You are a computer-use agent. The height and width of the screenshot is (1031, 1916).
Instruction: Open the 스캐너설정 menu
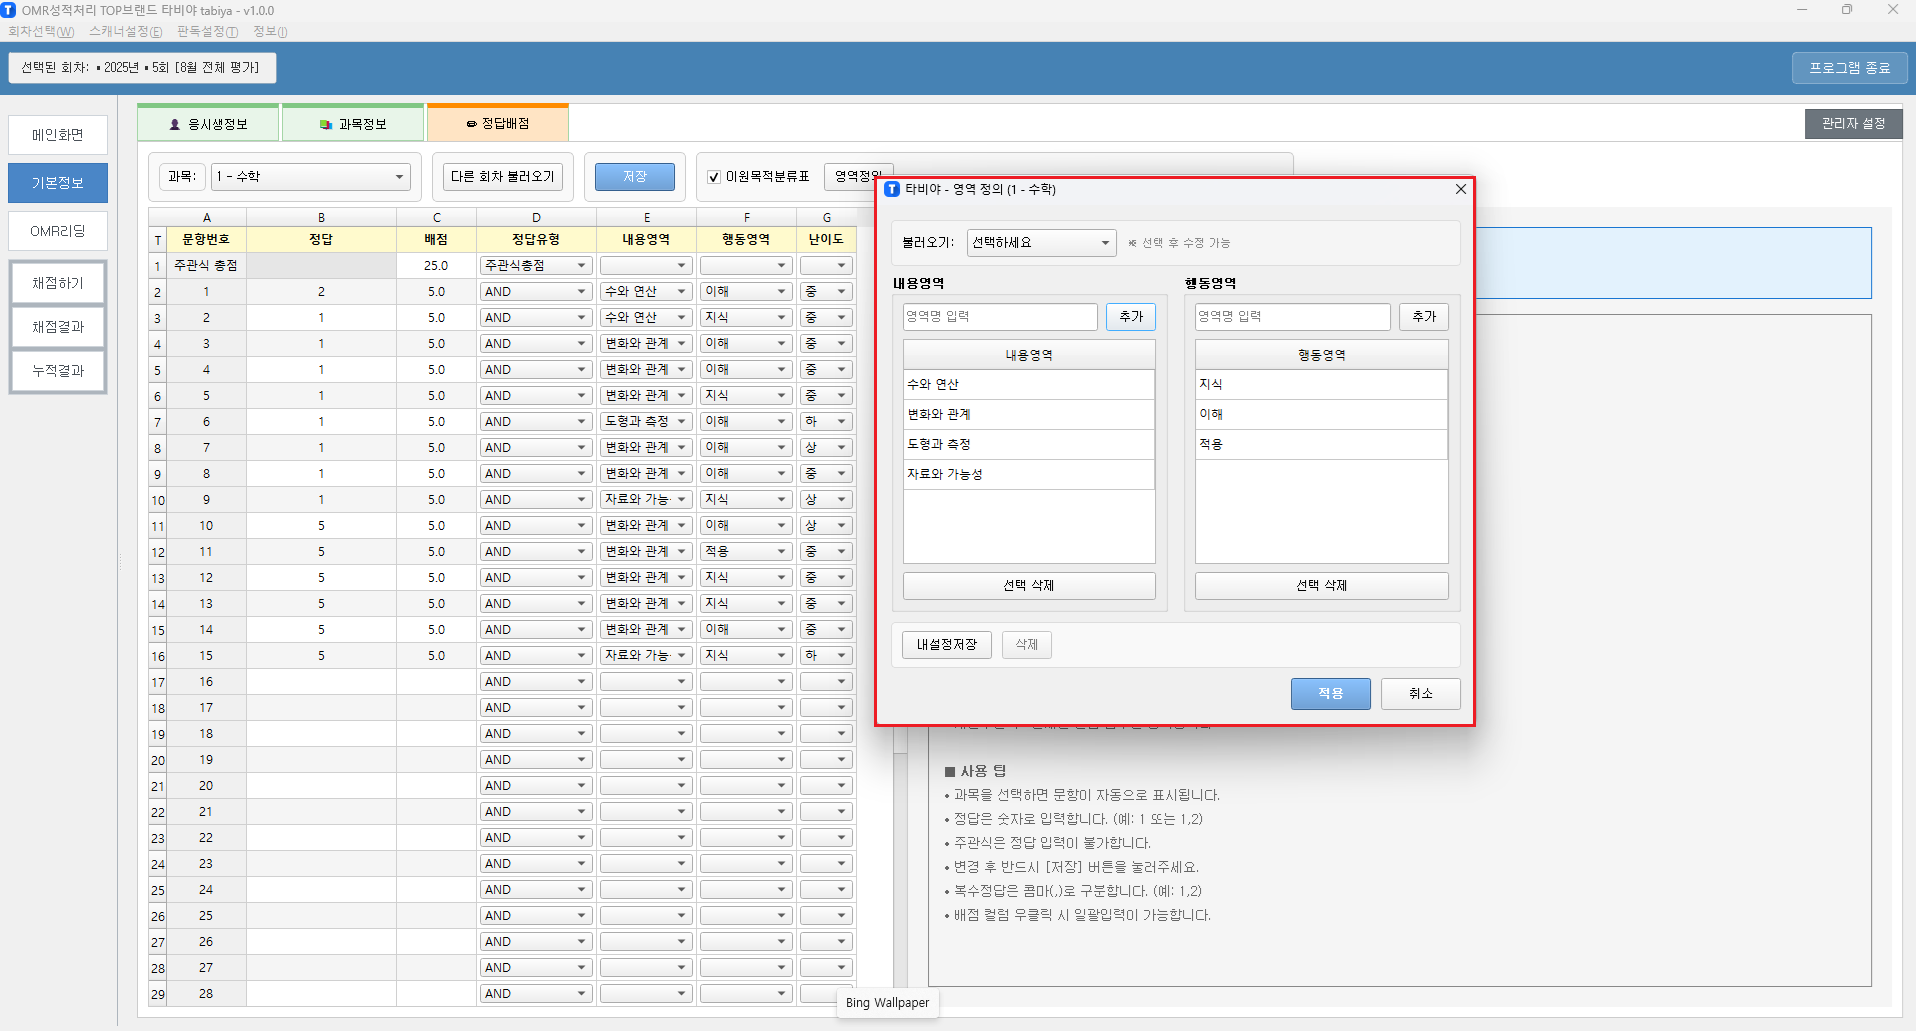125,32
